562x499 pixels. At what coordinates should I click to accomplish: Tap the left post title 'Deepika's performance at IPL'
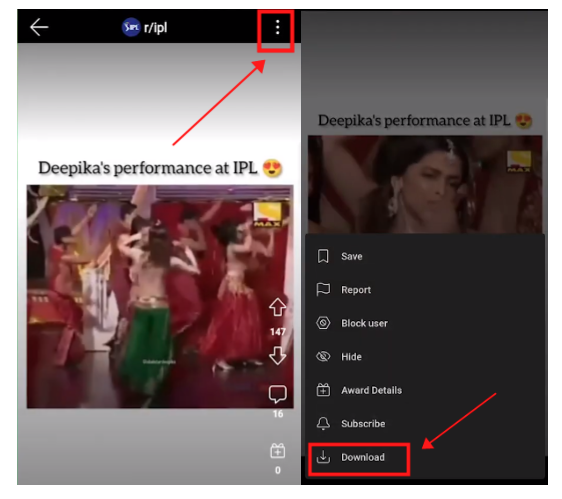(160, 168)
